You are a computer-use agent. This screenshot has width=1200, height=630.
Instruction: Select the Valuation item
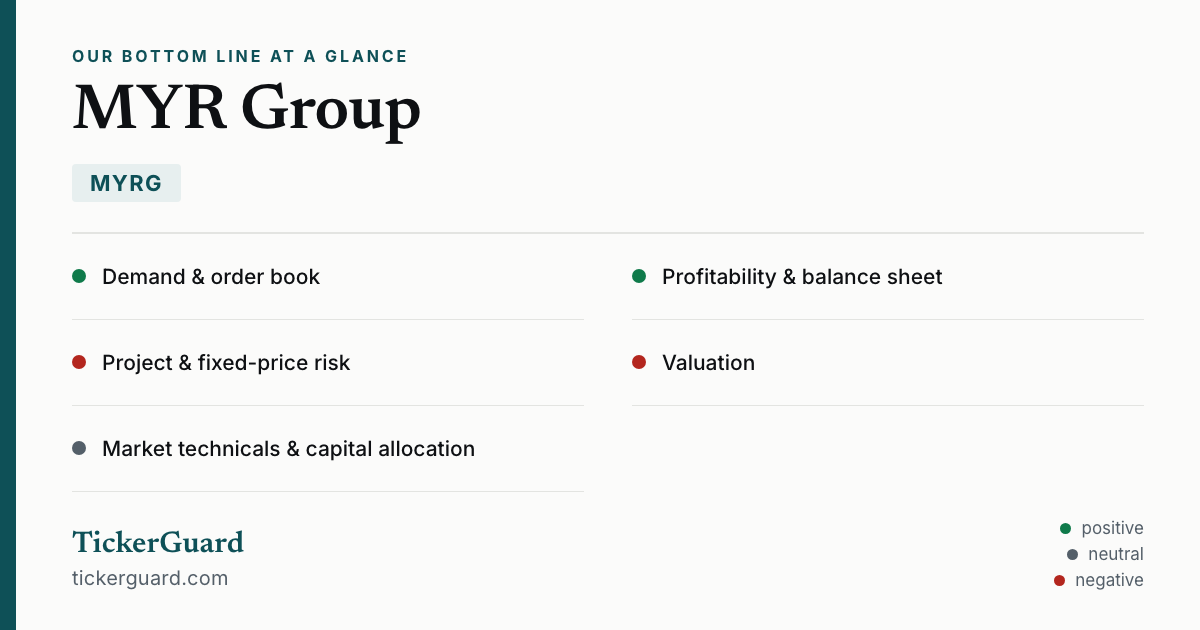pyautogui.click(x=888, y=363)
